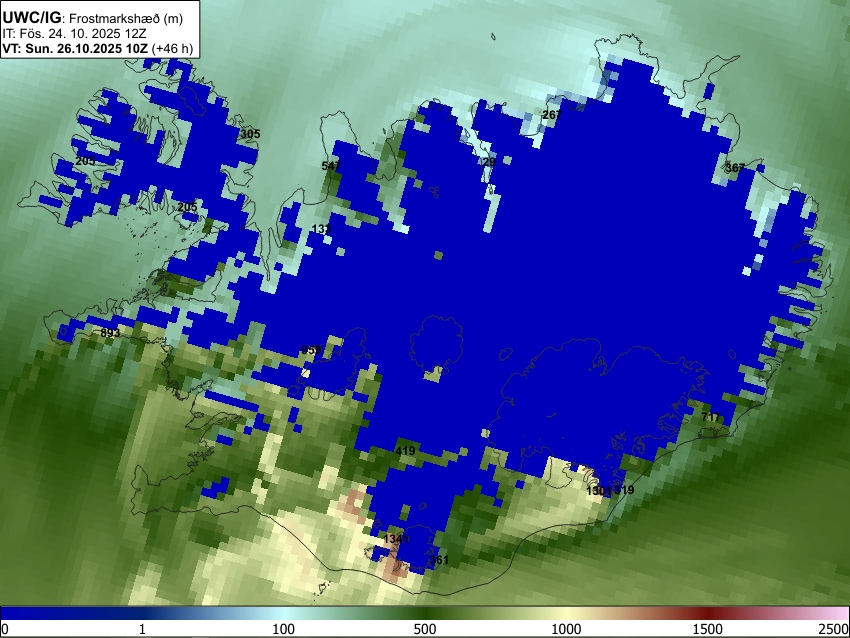Select the initial time line 'IT: Fös. 24. 10. 2025 12Z'
Image resolution: width=850 pixels, height=638 pixels.
pos(74,34)
